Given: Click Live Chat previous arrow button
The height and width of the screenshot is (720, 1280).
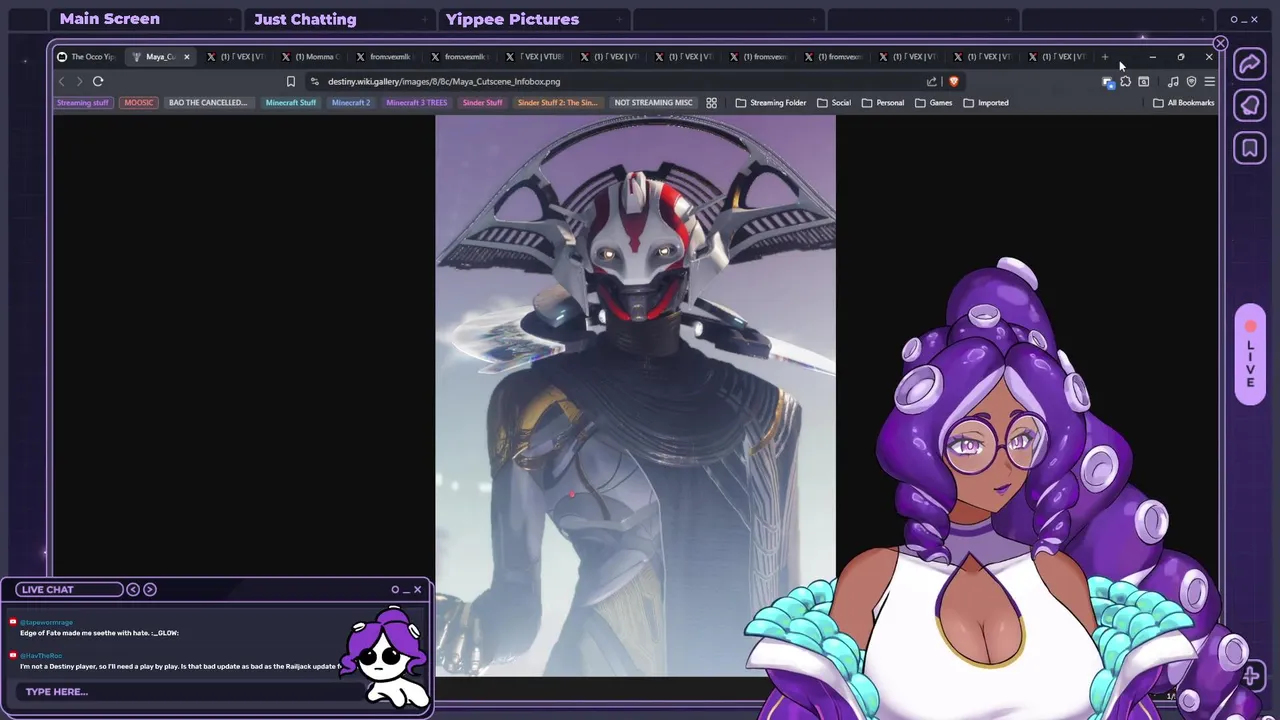Looking at the screenshot, I should pyautogui.click(x=133, y=589).
